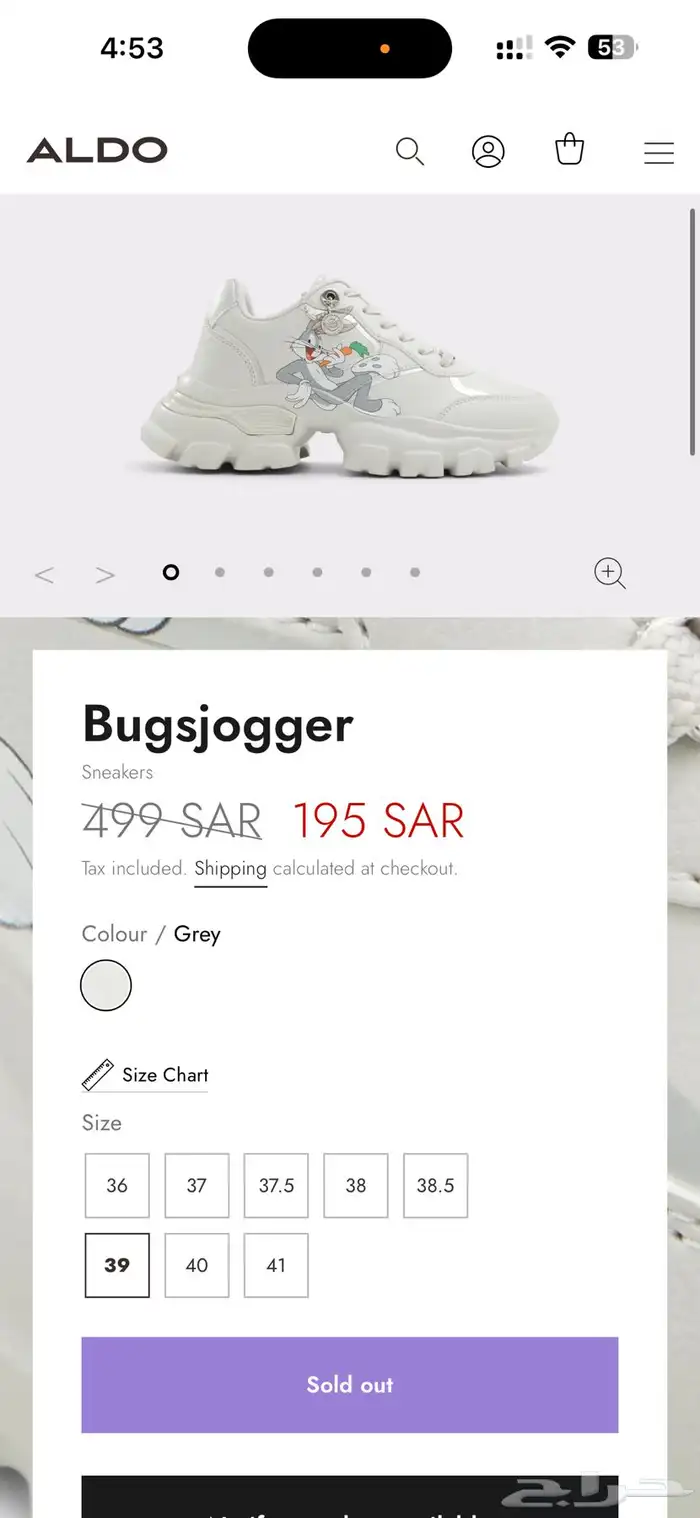The height and width of the screenshot is (1518, 700).
Task: Select size 38.5
Action: point(435,1185)
